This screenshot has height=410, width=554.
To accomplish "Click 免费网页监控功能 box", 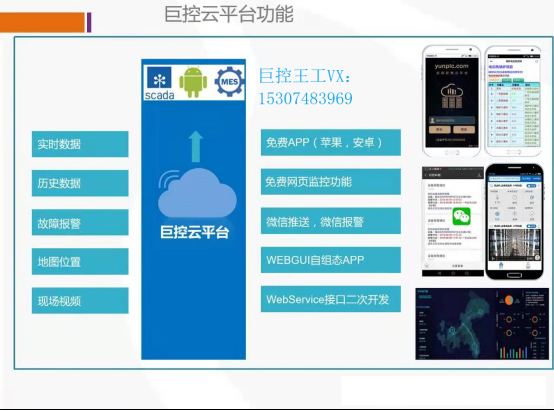I will [x=331, y=182].
